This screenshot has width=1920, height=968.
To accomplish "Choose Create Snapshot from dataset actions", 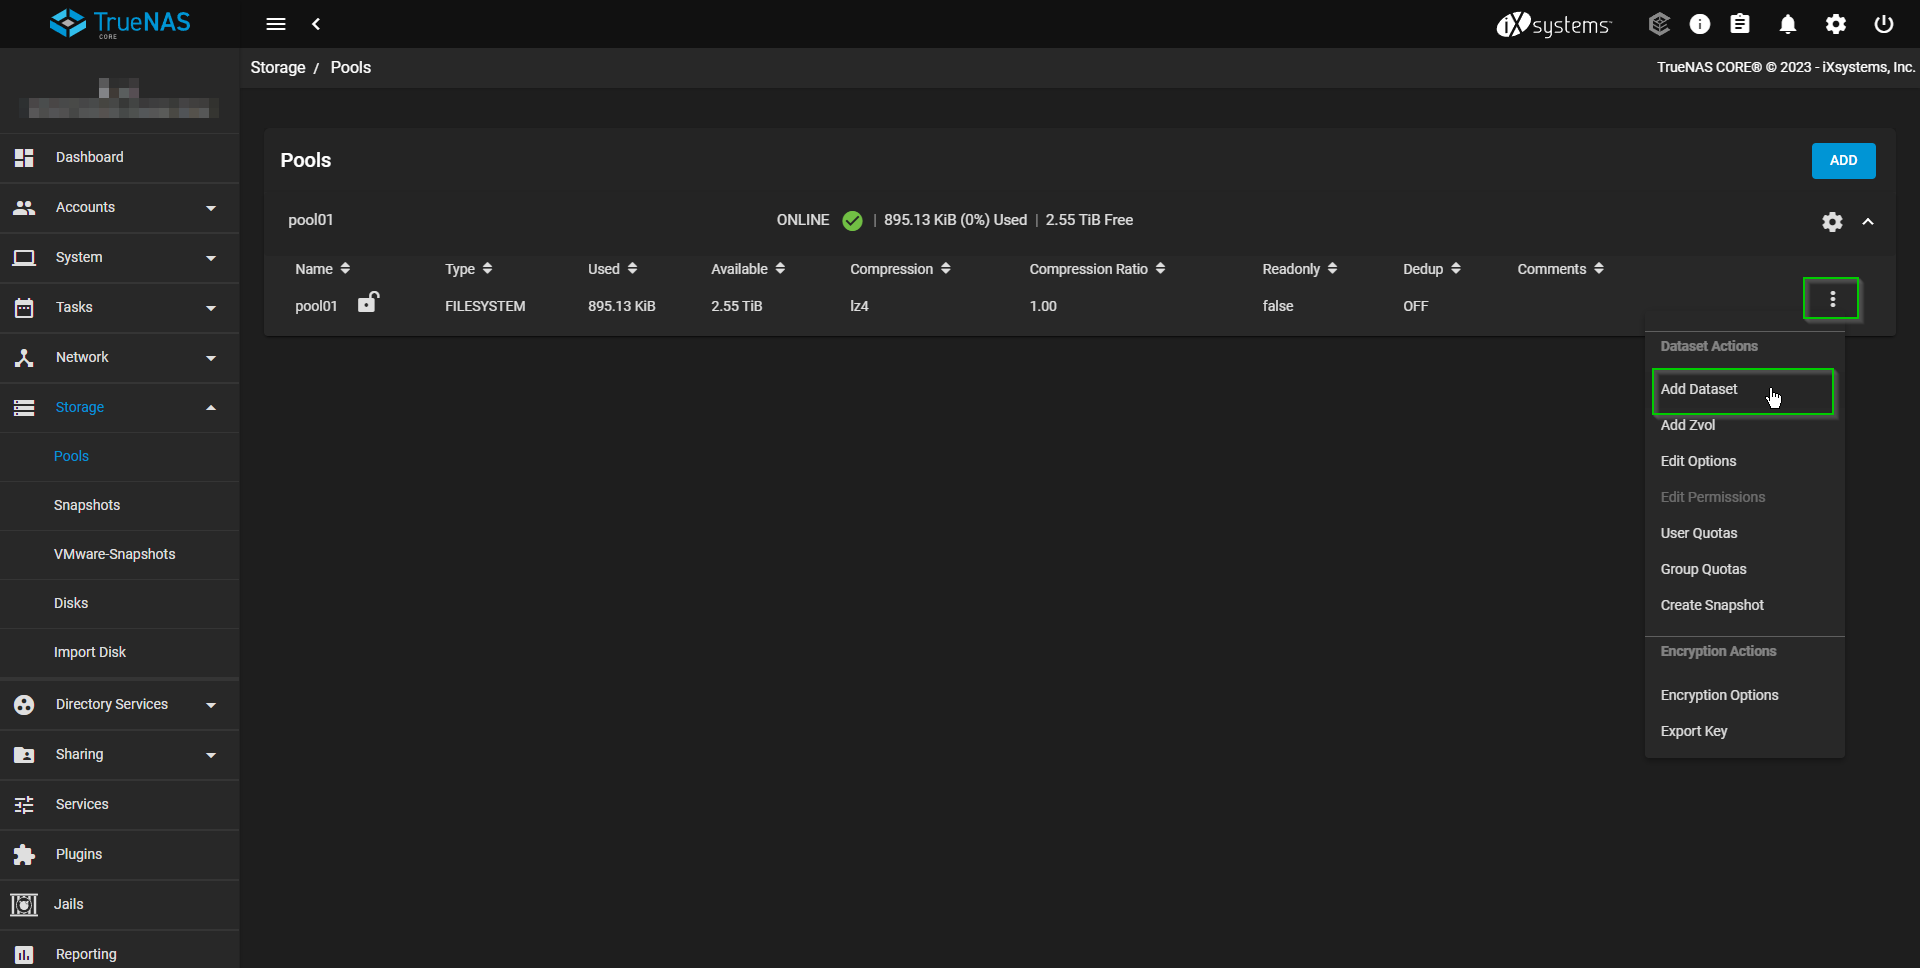I will pyautogui.click(x=1712, y=606).
